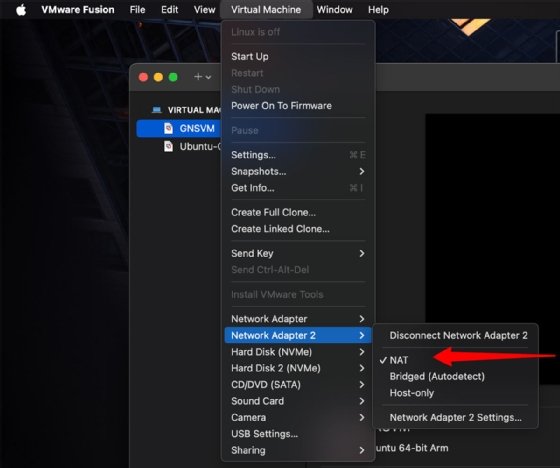560x468 pixels.
Task: Click the GNSVM file icon
Action: [x=168, y=129]
